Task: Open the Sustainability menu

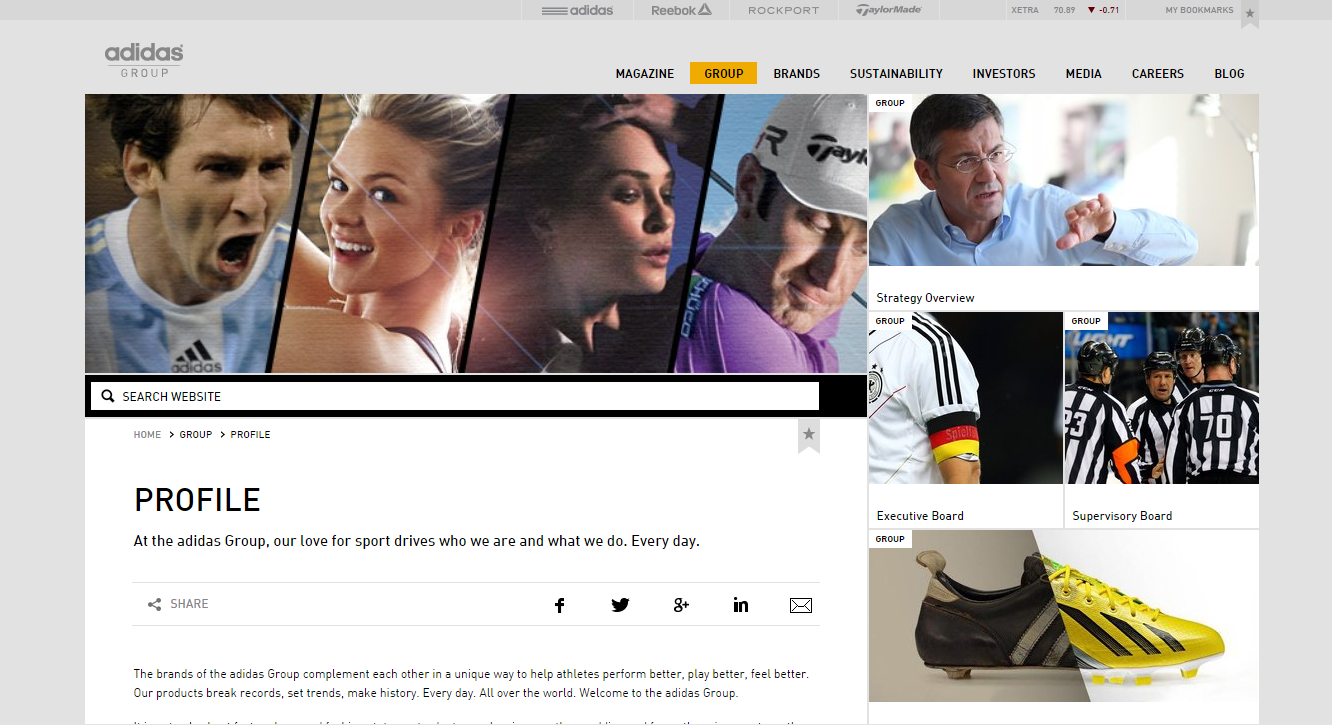Action: click(896, 73)
